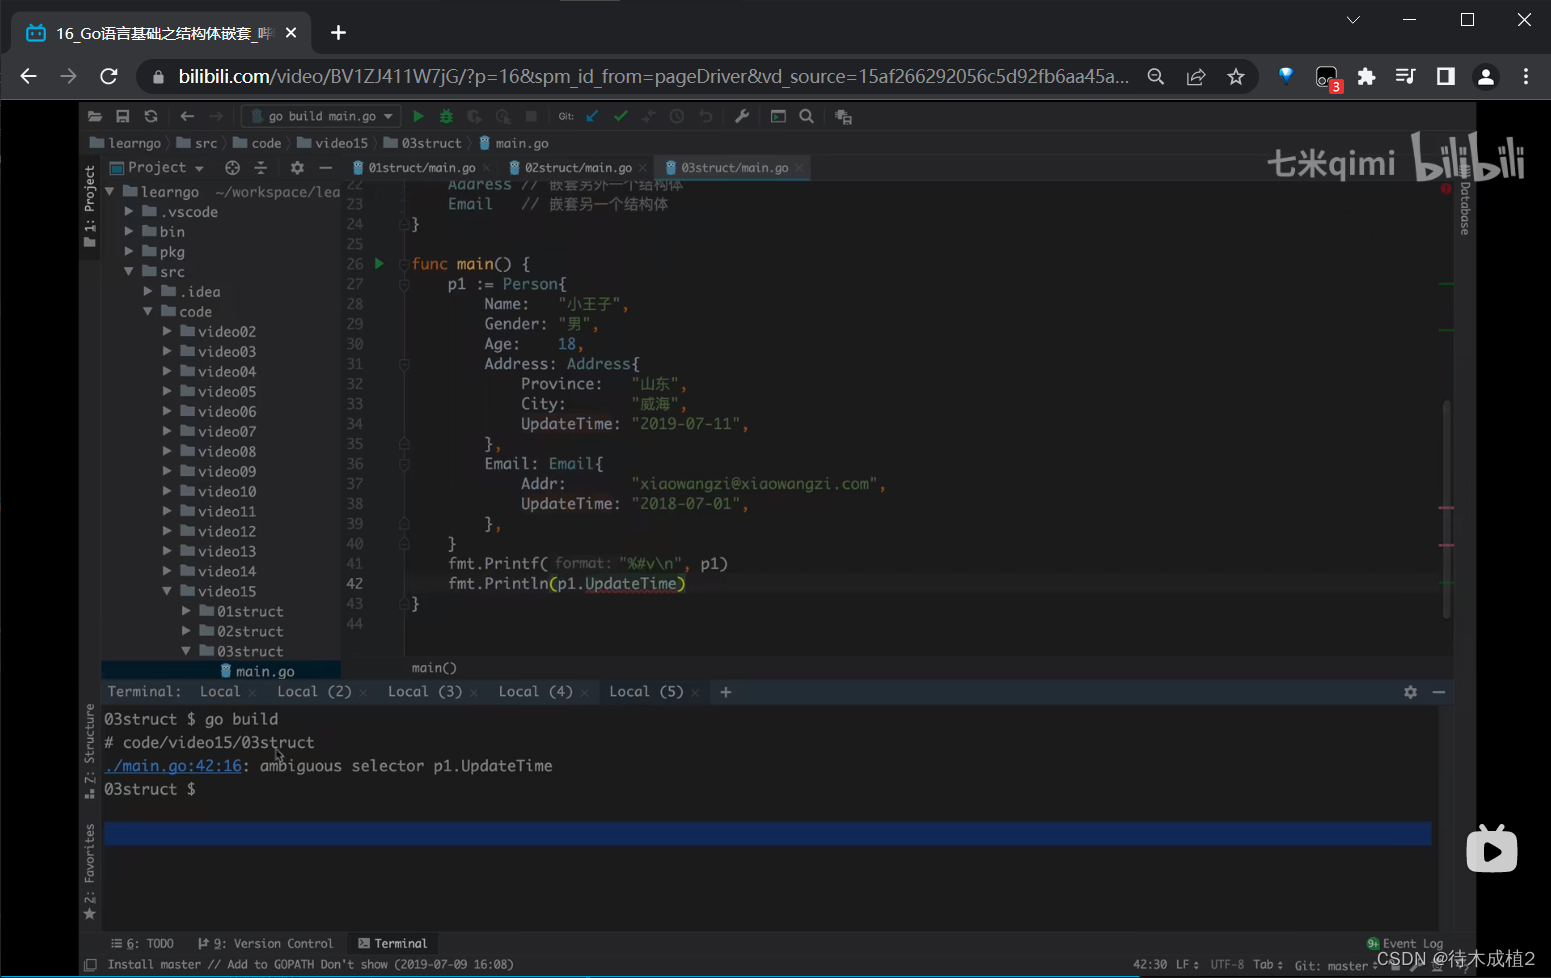The width and height of the screenshot is (1551, 978).
Task: Click the locate-in-project target icon
Action: pos(233,168)
